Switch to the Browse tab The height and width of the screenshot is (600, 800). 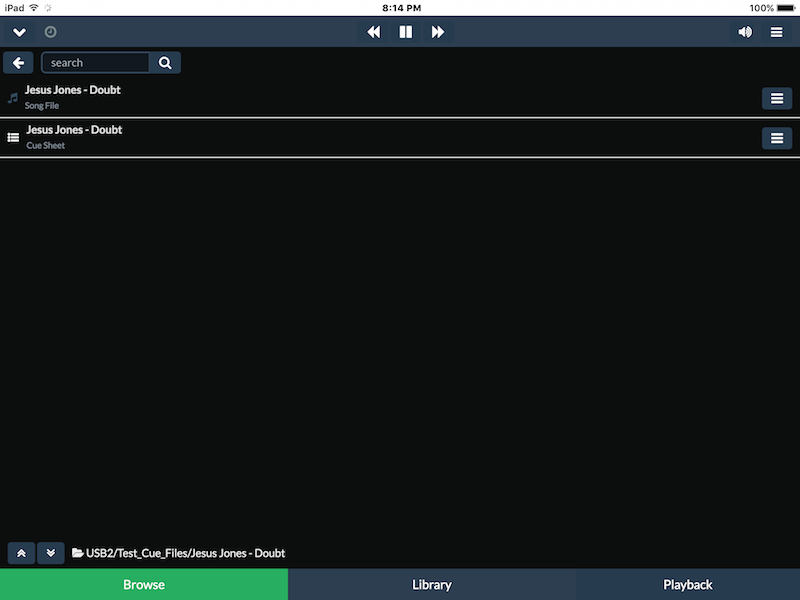[x=144, y=585]
